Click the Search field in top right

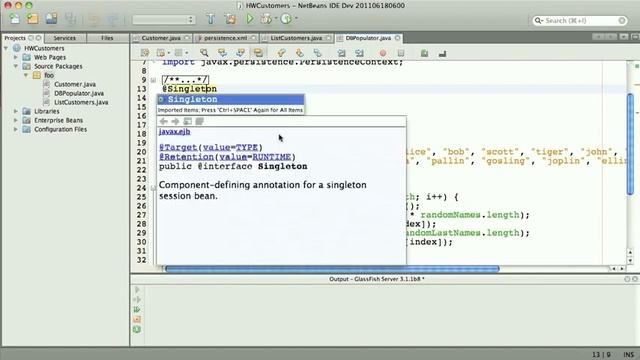580,20
